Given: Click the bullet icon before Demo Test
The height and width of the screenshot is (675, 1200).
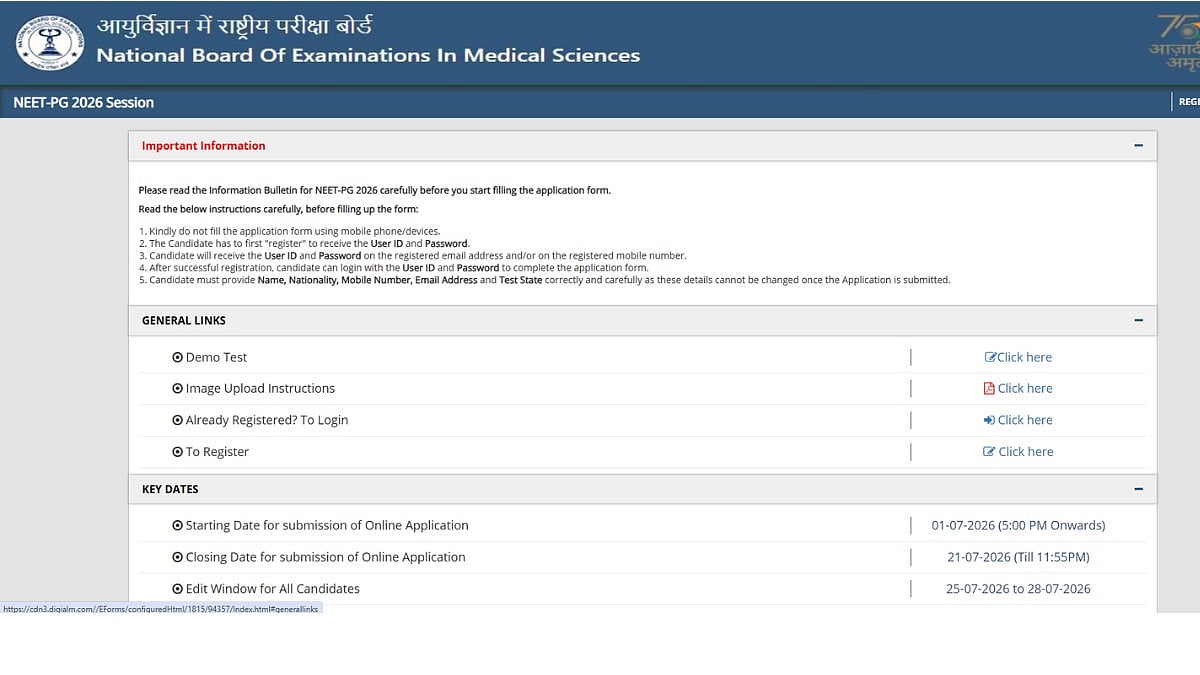Looking at the screenshot, I should coord(177,357).
